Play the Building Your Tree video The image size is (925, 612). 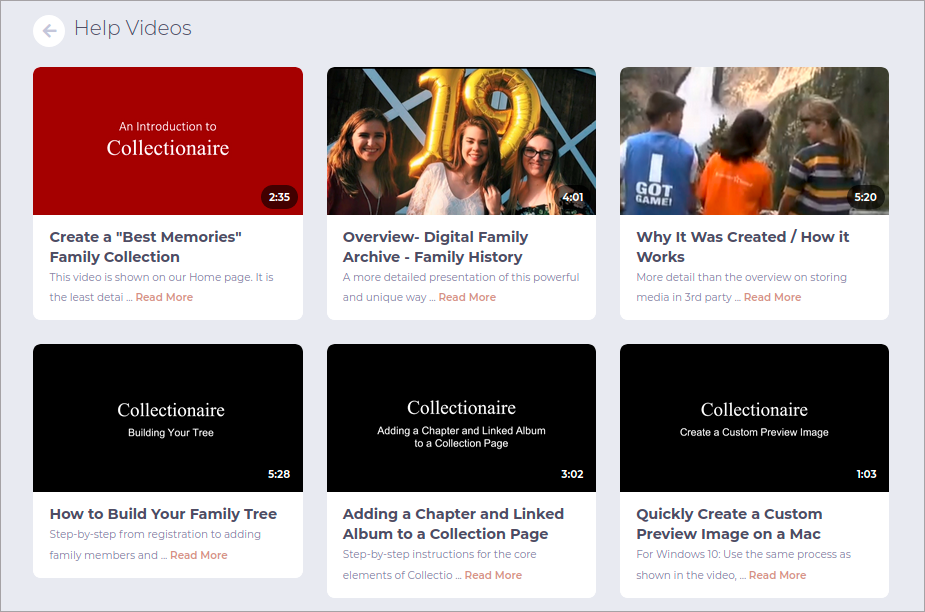168,418
